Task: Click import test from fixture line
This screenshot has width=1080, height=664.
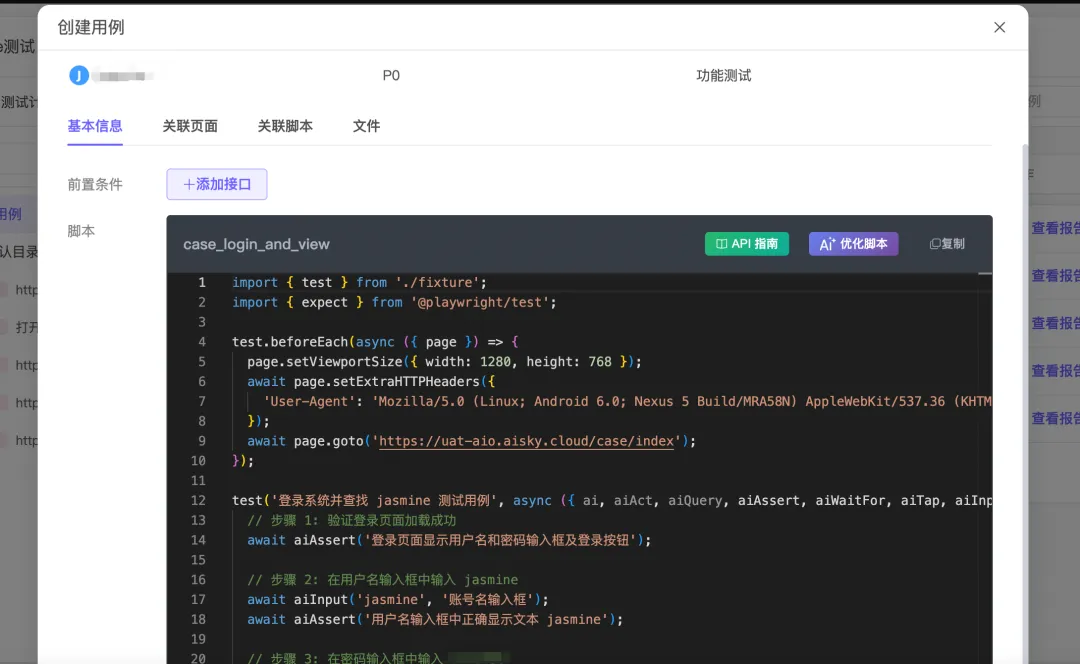Action: click(x=360, y=282)
